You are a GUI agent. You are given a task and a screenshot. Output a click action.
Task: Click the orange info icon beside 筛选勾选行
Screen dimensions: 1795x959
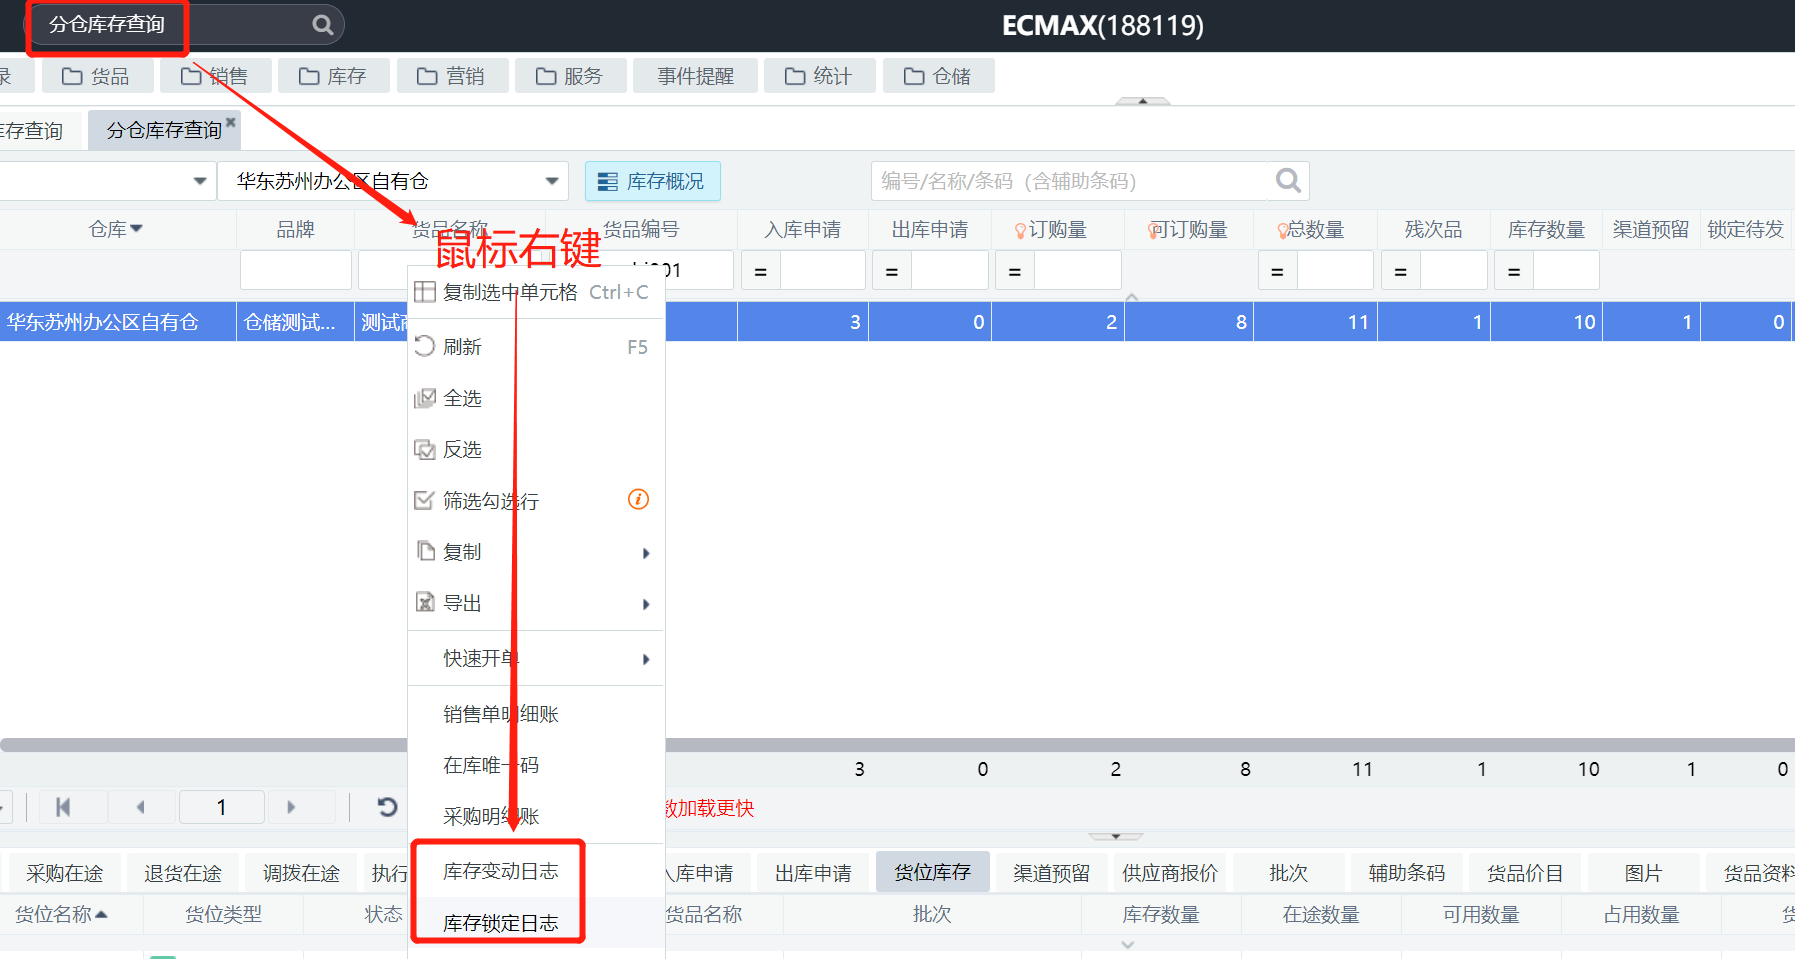(638, 499)
